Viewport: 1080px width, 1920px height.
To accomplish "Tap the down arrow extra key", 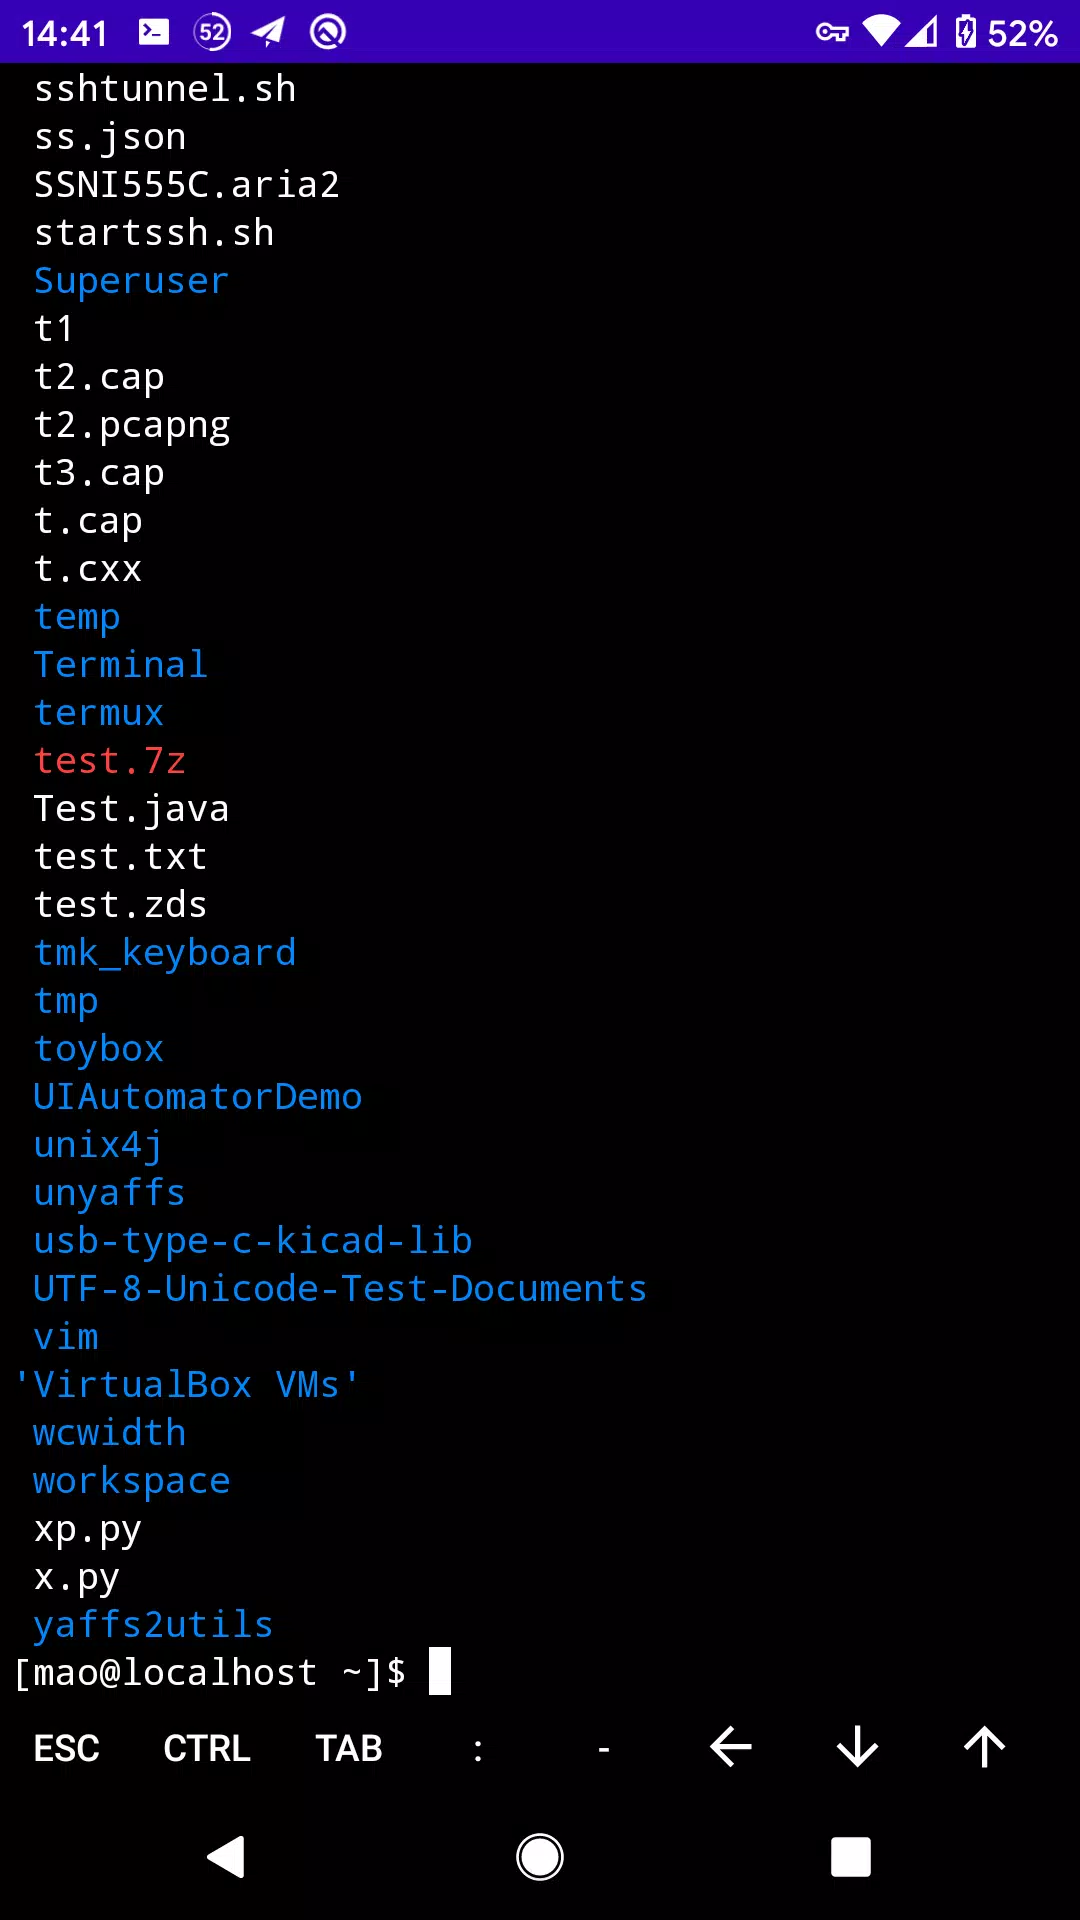I will coord(857,1748).
